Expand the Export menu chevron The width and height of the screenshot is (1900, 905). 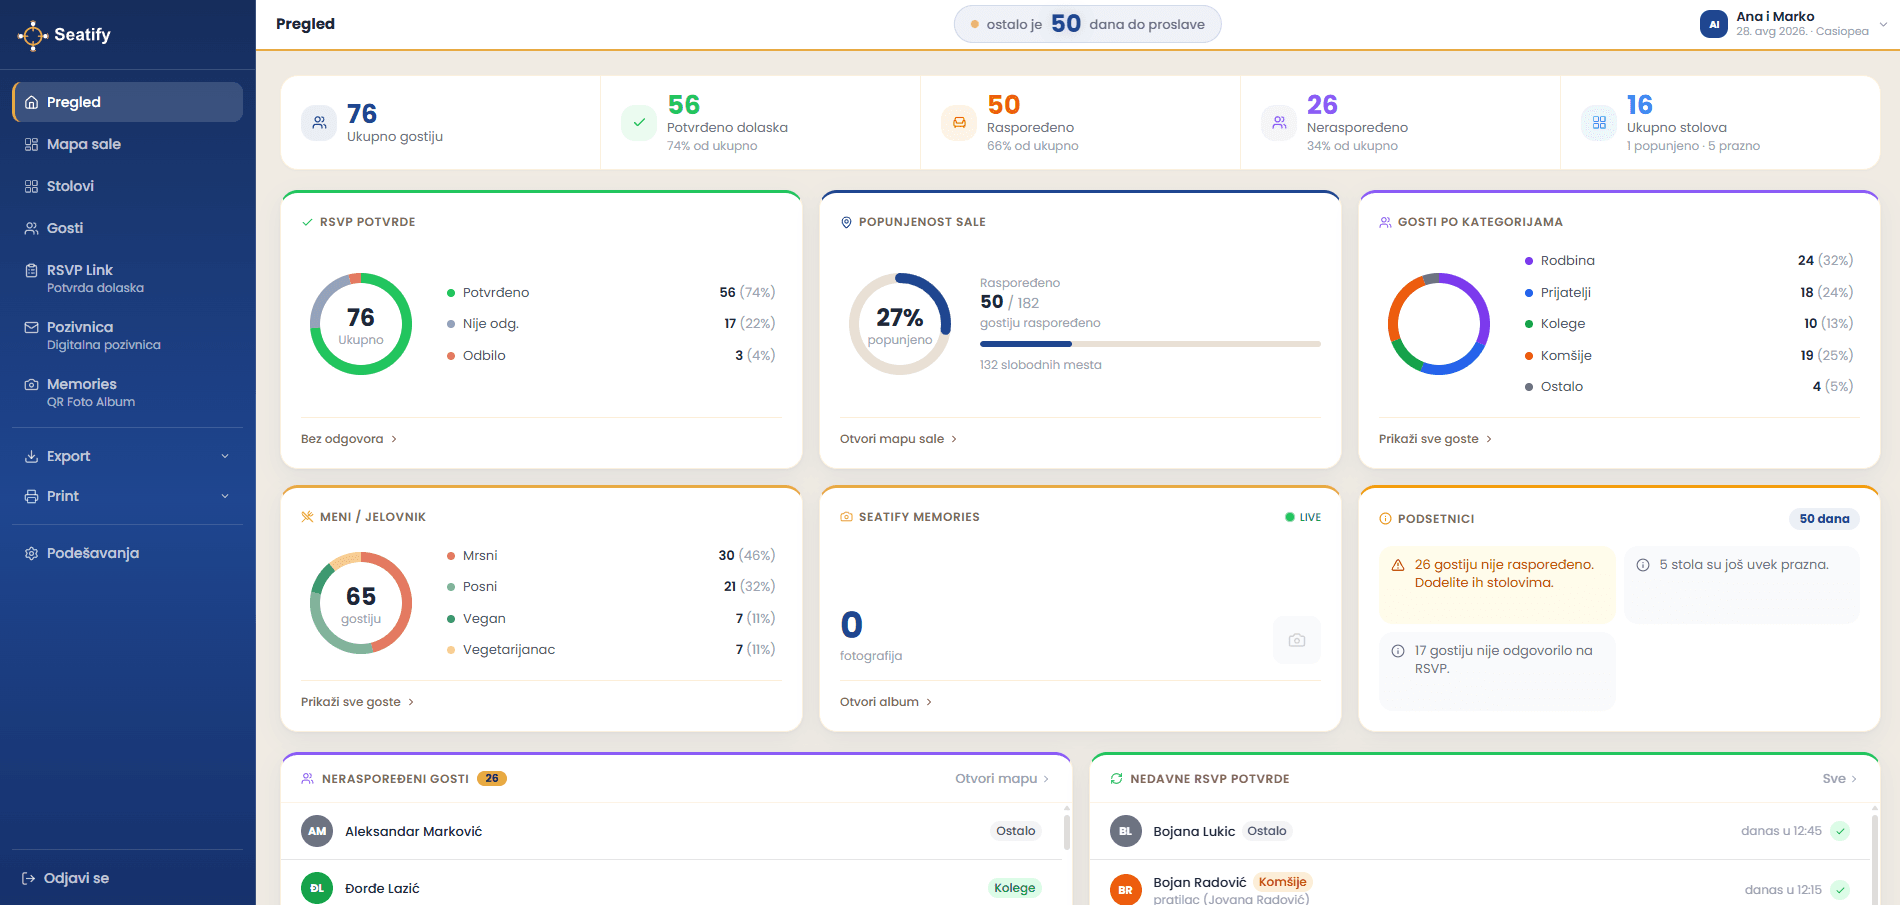[225, 456]
